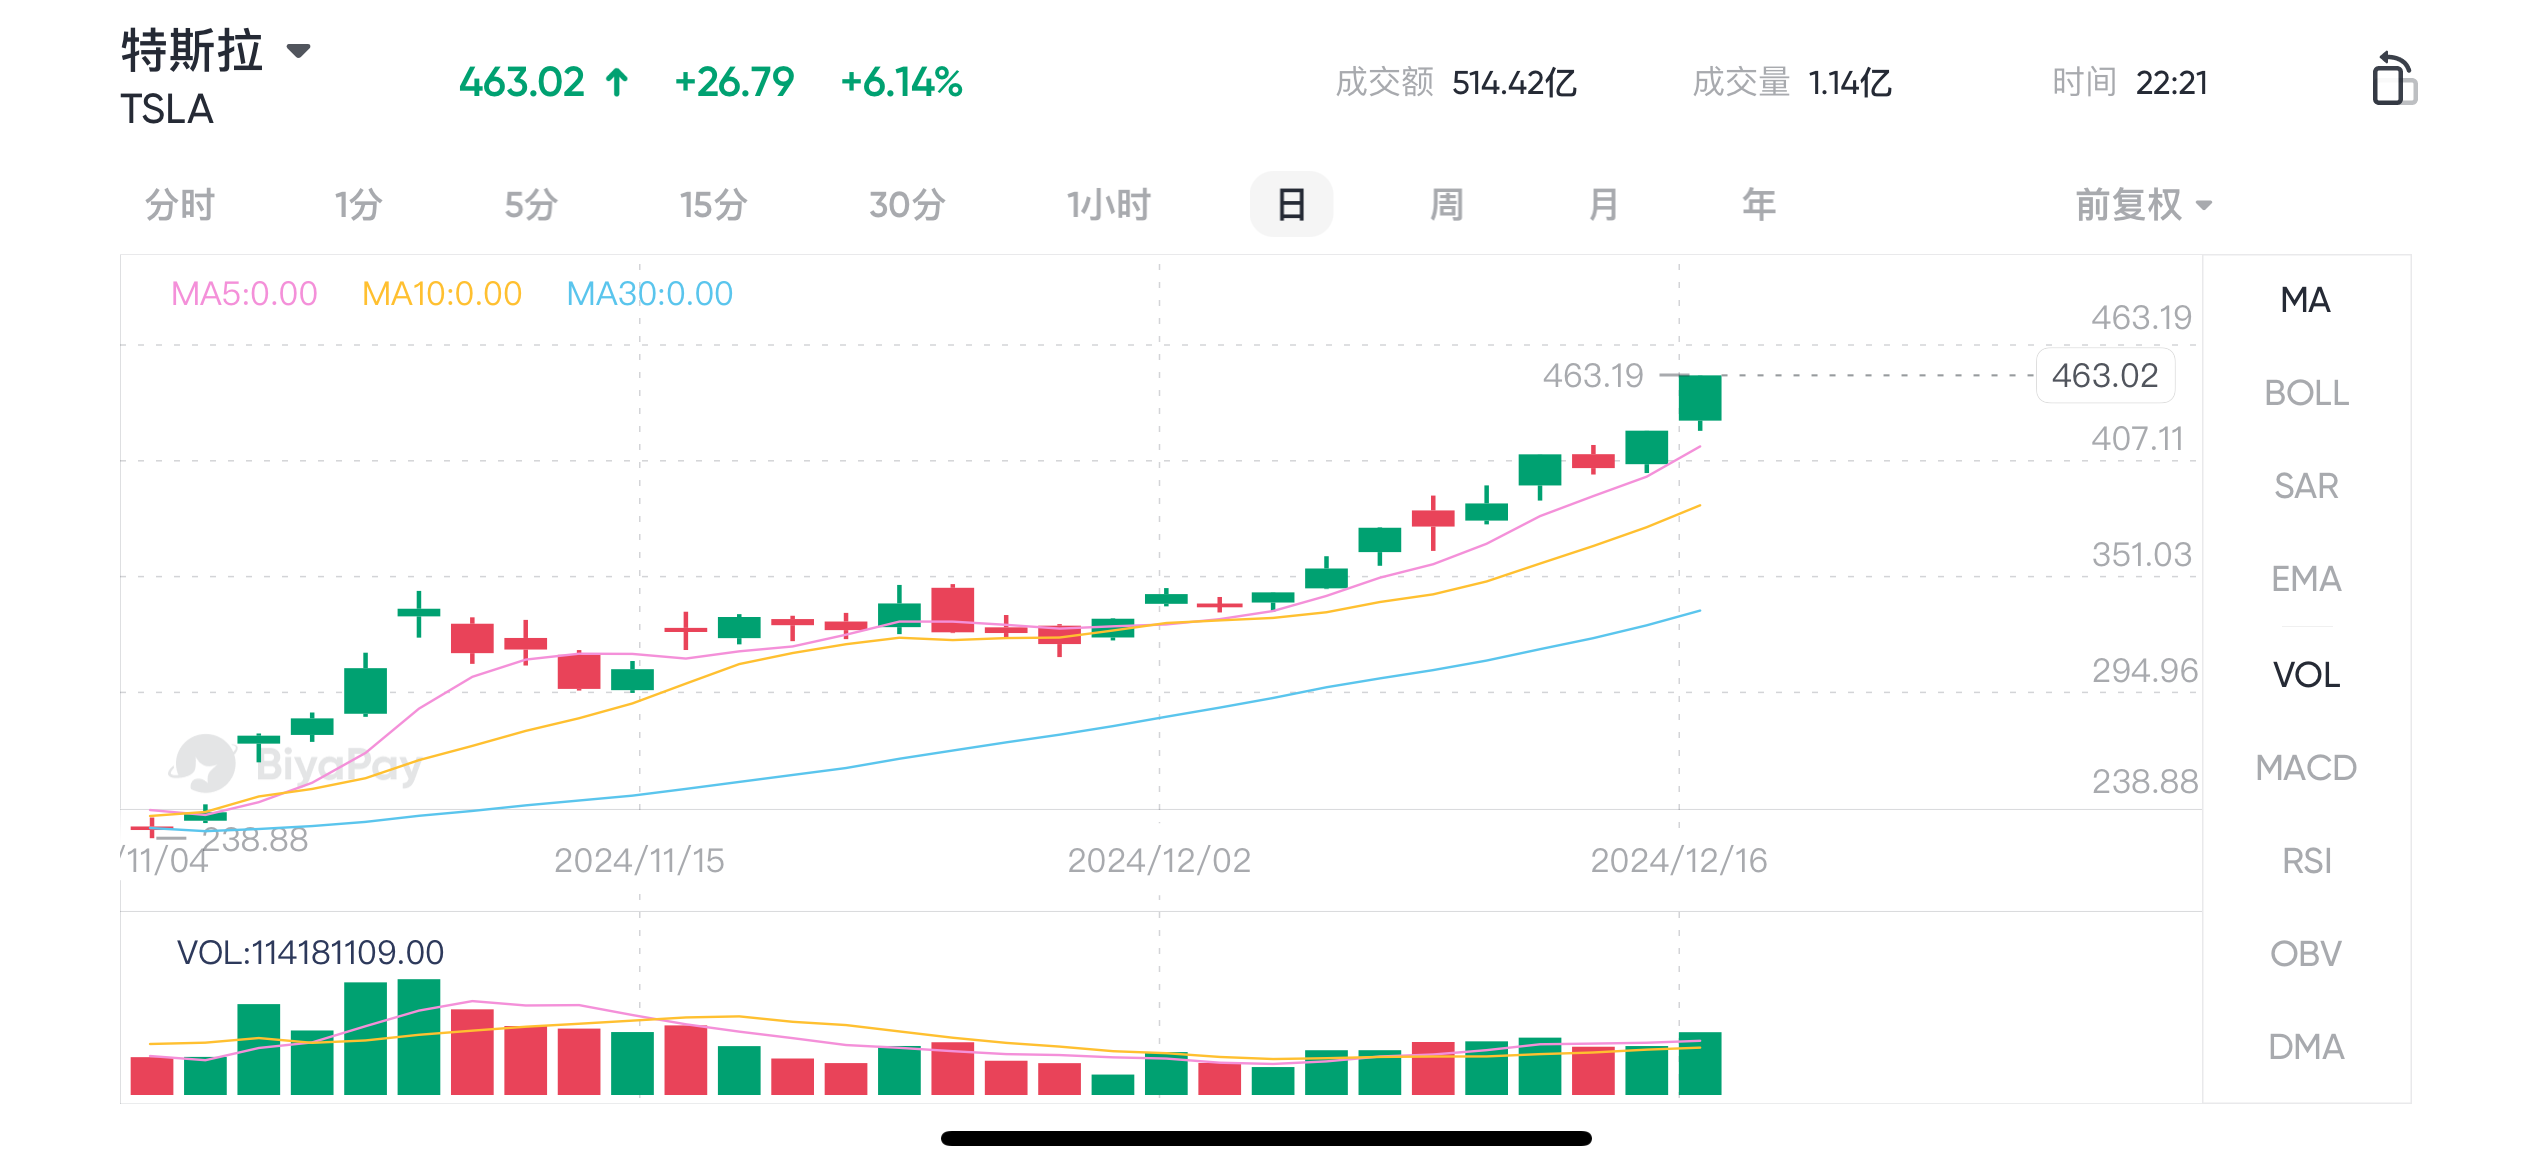Viewport: 2532px width, 1170px height.
Task: Select the 1小时 interval tab
Action: (1109, 205)
